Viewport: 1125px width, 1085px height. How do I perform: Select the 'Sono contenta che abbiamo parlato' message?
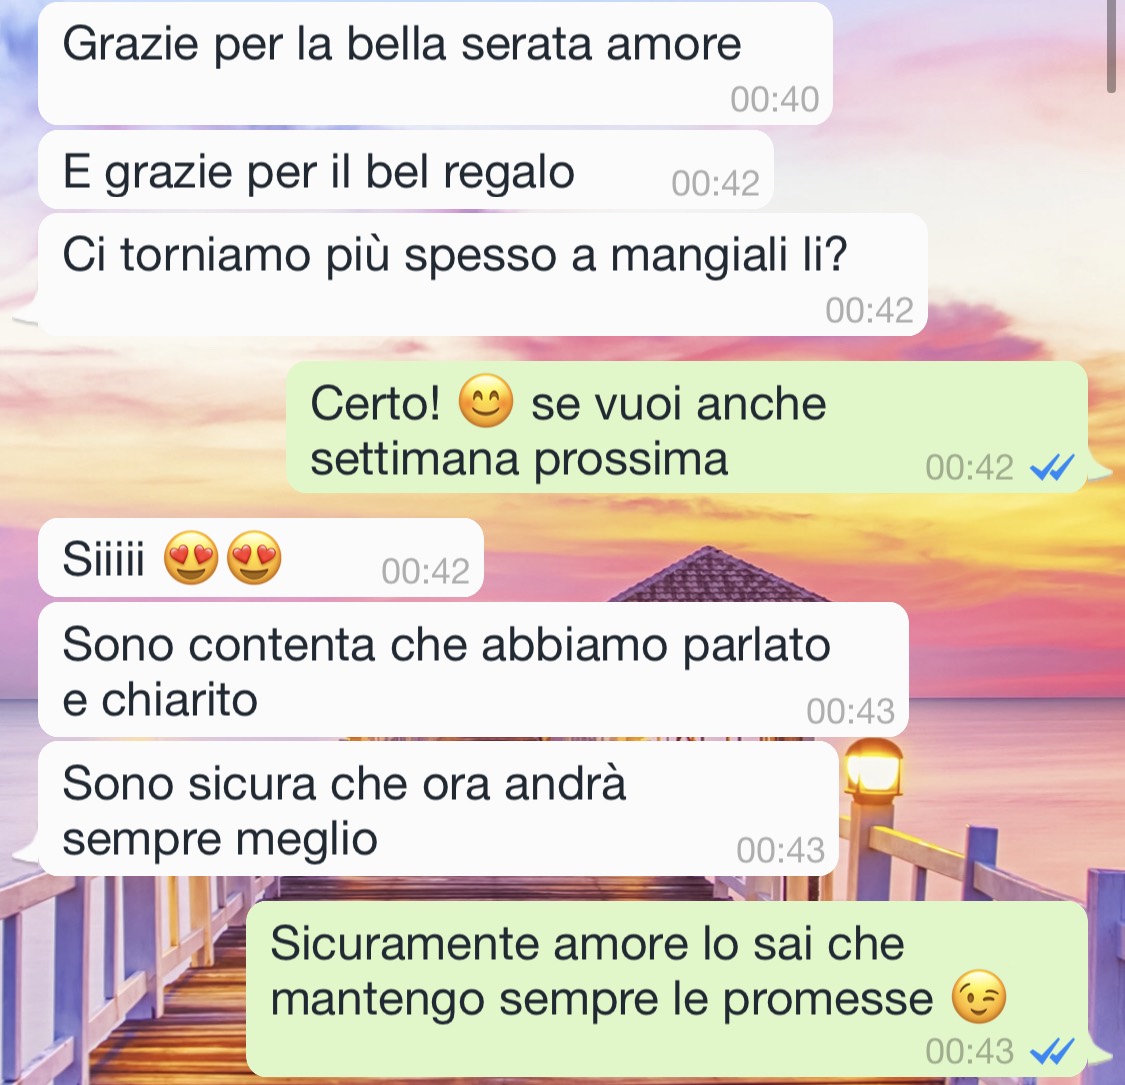click(x=473, y=670)
